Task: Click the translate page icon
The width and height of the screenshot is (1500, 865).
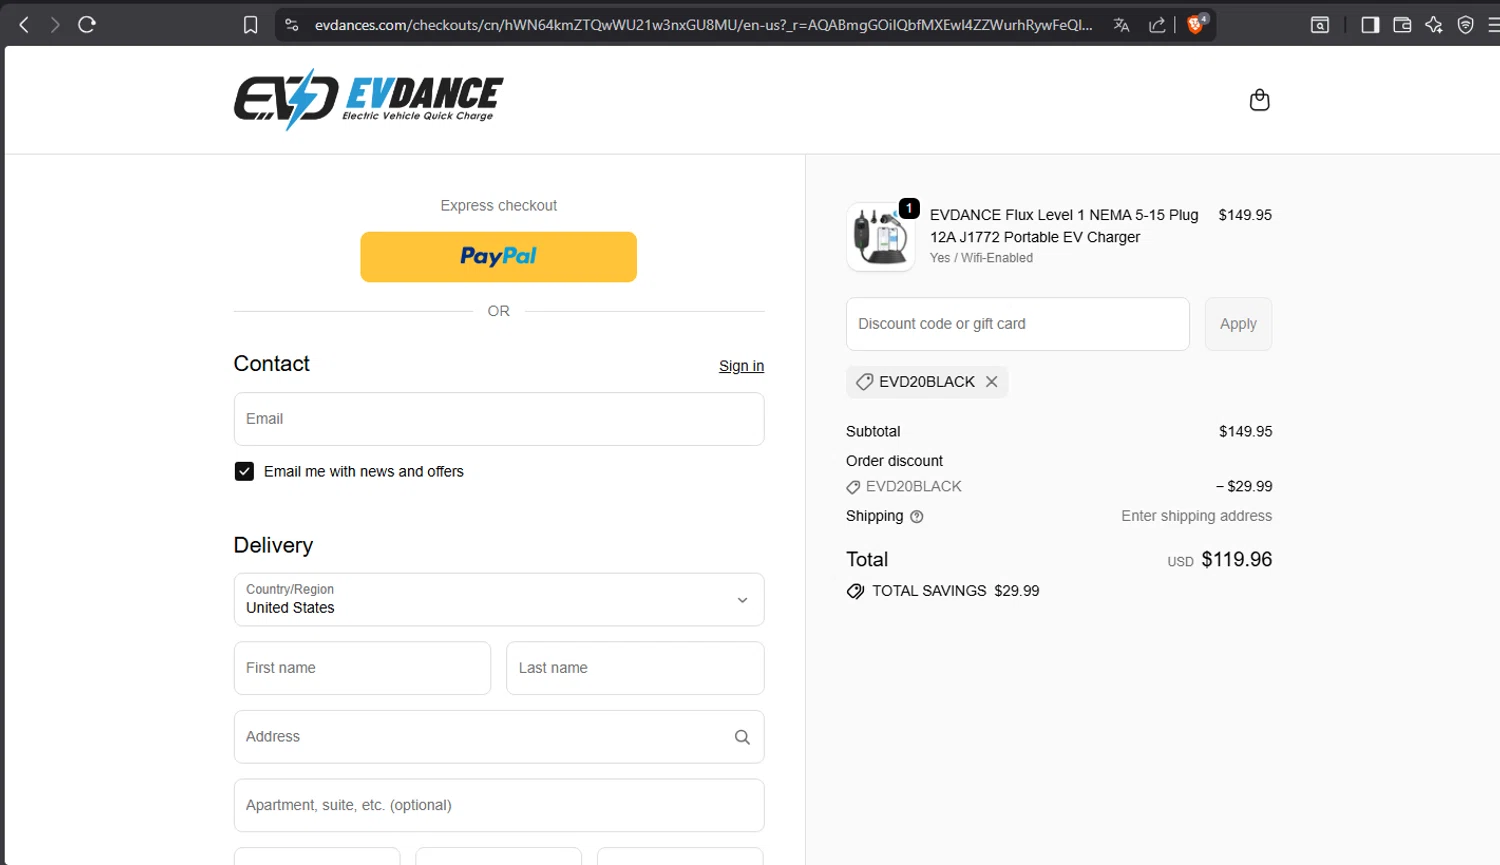Action: (1122, 25)
